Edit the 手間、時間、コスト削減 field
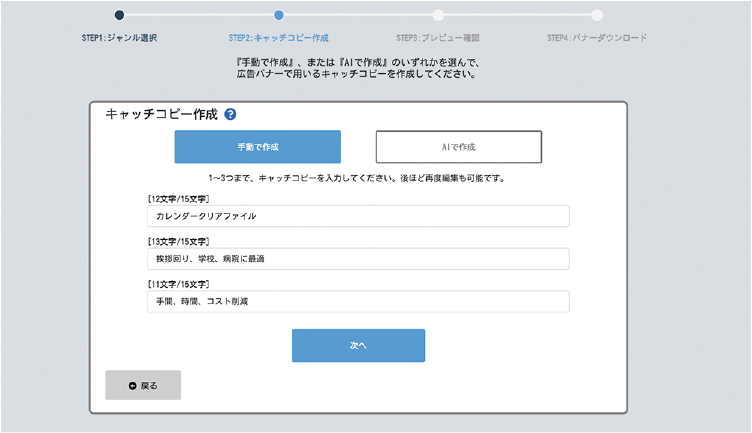This screenshot has height=433, width=752. pos(357,301)
